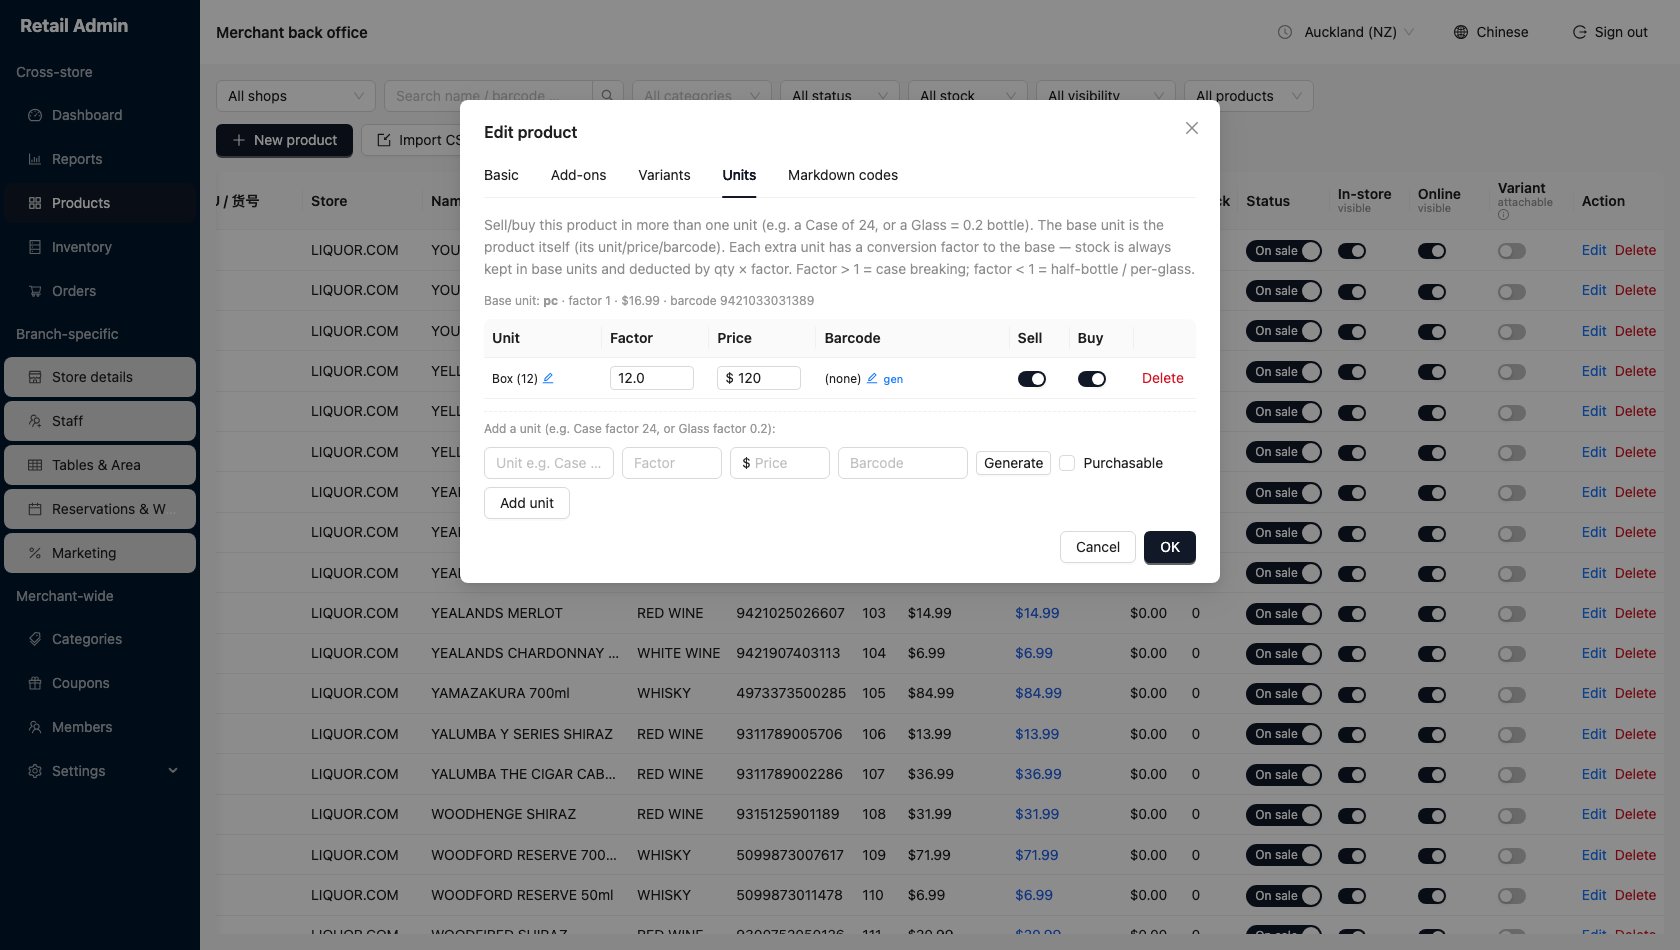1680x950 pixels.
Task: Click the Factor field of Box unit
Action: (x=652, y=378)
